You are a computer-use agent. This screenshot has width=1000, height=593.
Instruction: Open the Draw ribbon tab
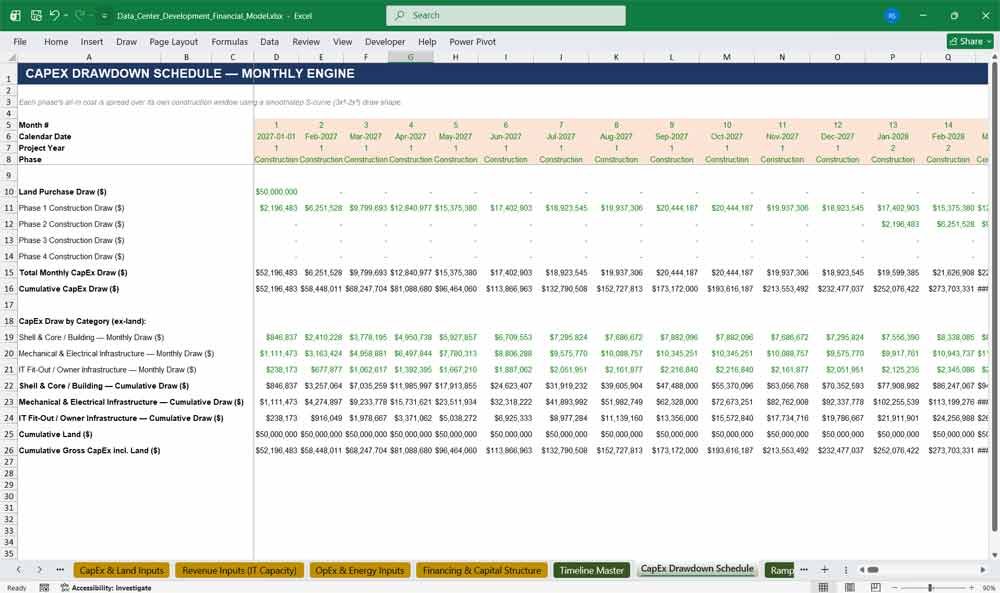click(126, 41)
